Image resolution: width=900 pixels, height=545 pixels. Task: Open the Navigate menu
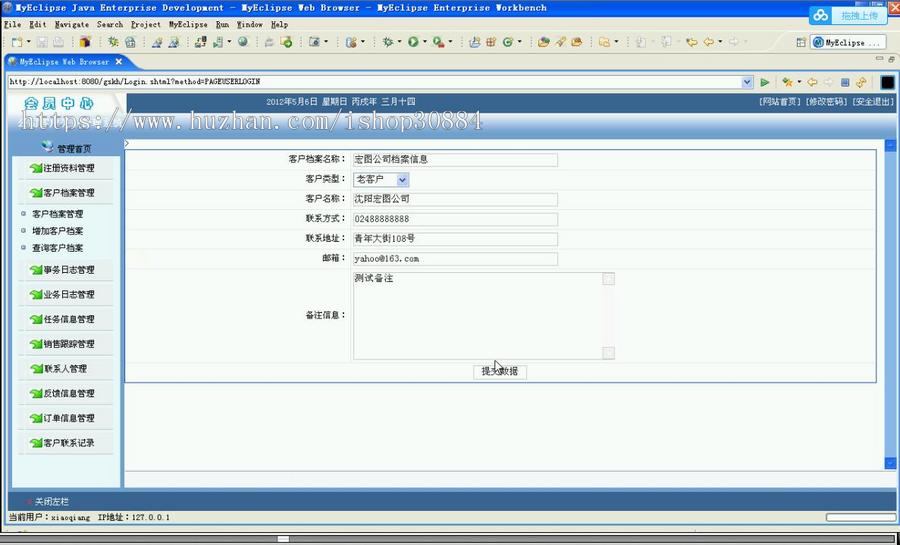72,25
